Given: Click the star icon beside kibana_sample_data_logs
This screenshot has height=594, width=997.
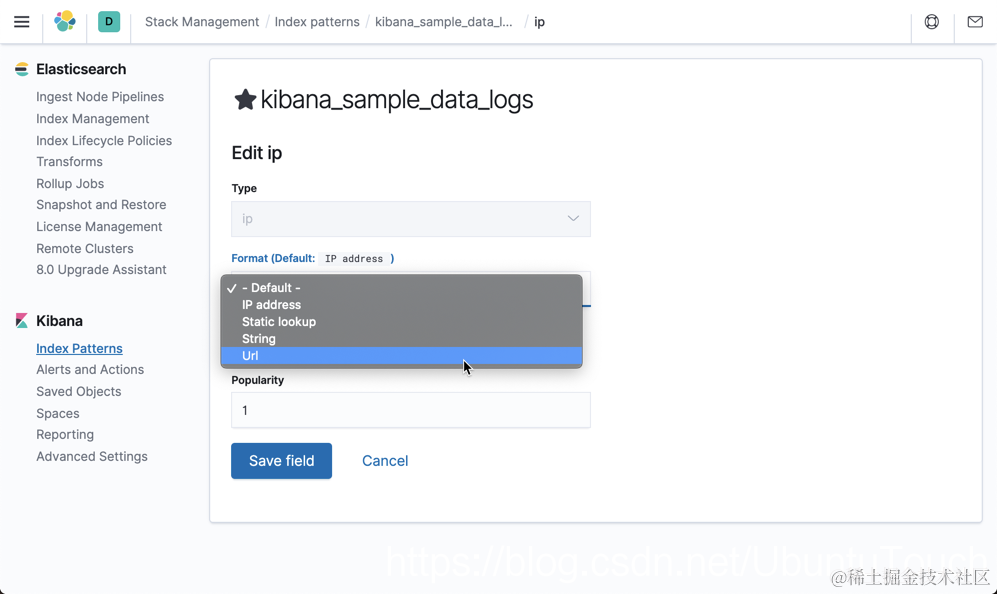Looking at the screenshot, I should 245,99.
